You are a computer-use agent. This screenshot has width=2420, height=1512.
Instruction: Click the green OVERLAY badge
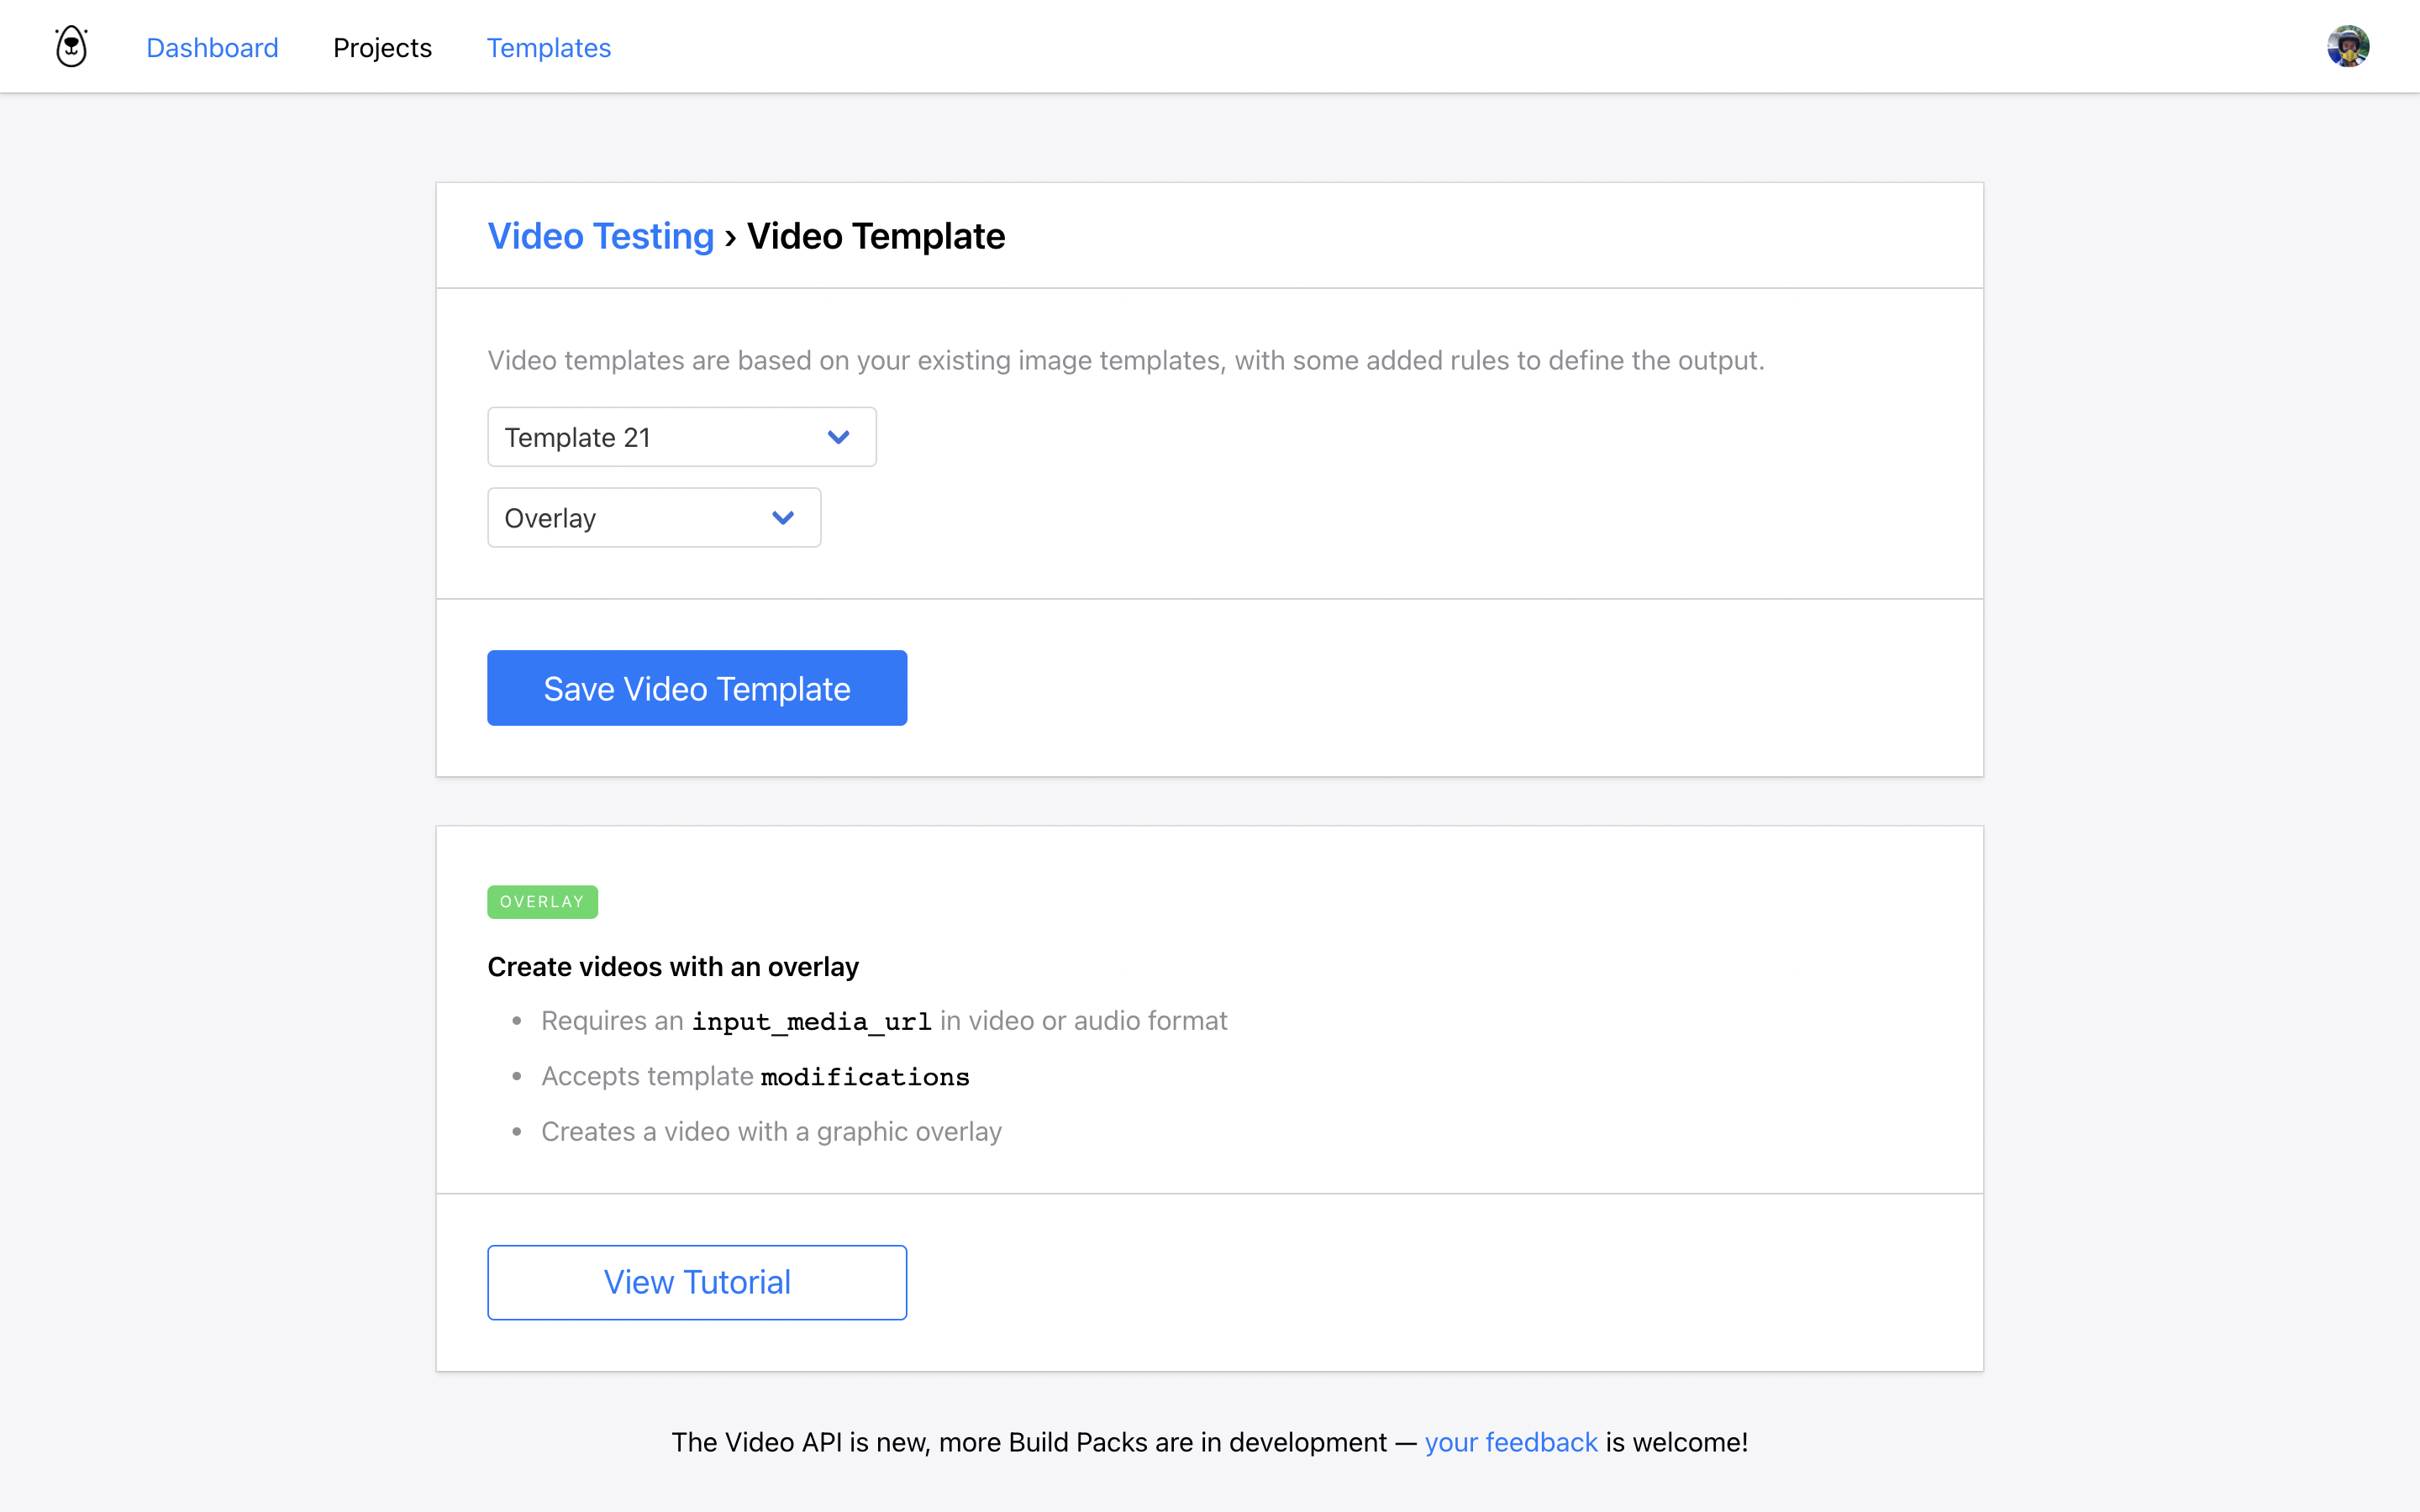542,902
